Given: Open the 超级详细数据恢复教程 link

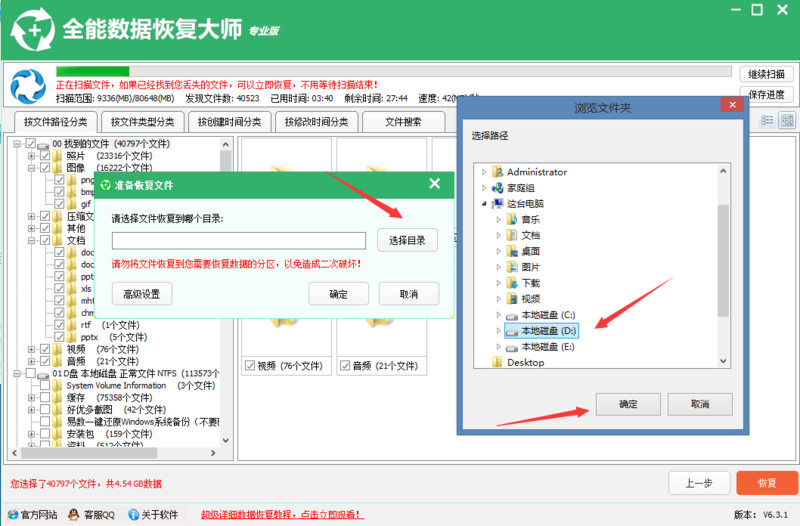Looking at the screenshot, I should pyautogui.click(x=283, y=514).
